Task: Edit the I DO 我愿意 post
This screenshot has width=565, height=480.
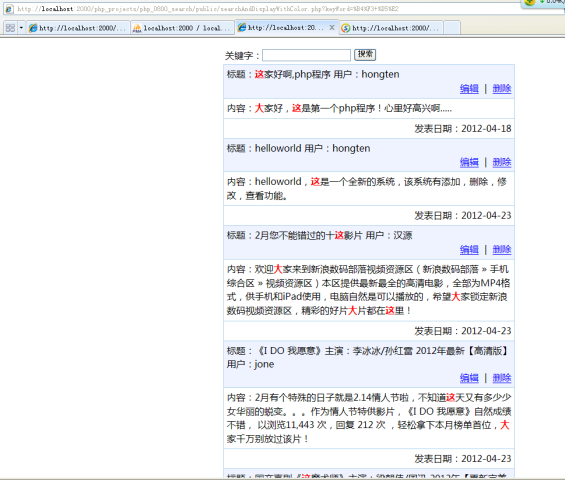Action: 469,378
